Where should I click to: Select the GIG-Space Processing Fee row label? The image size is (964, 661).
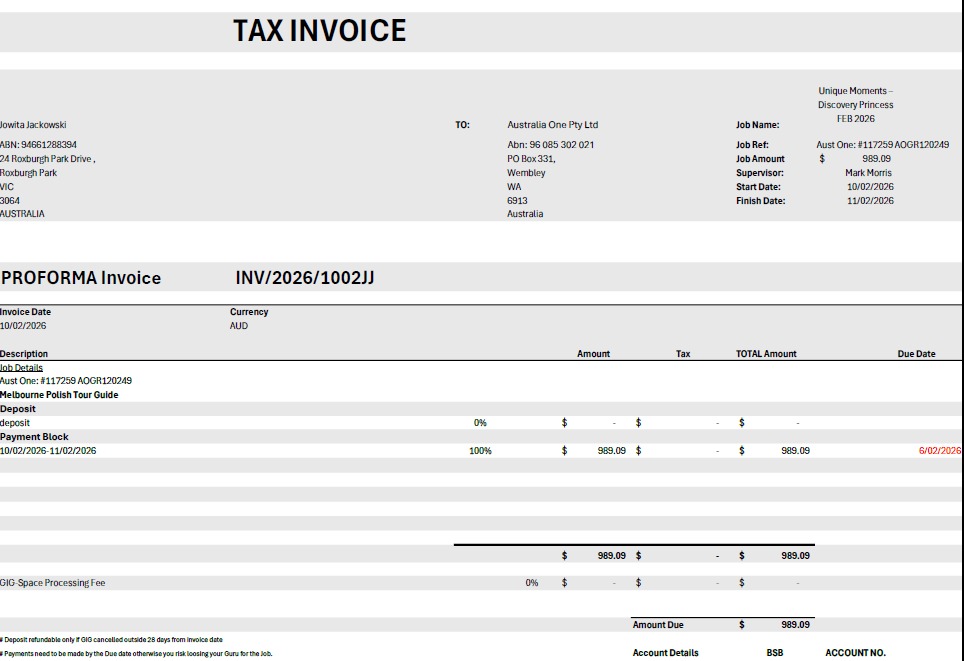click(52, 583)
